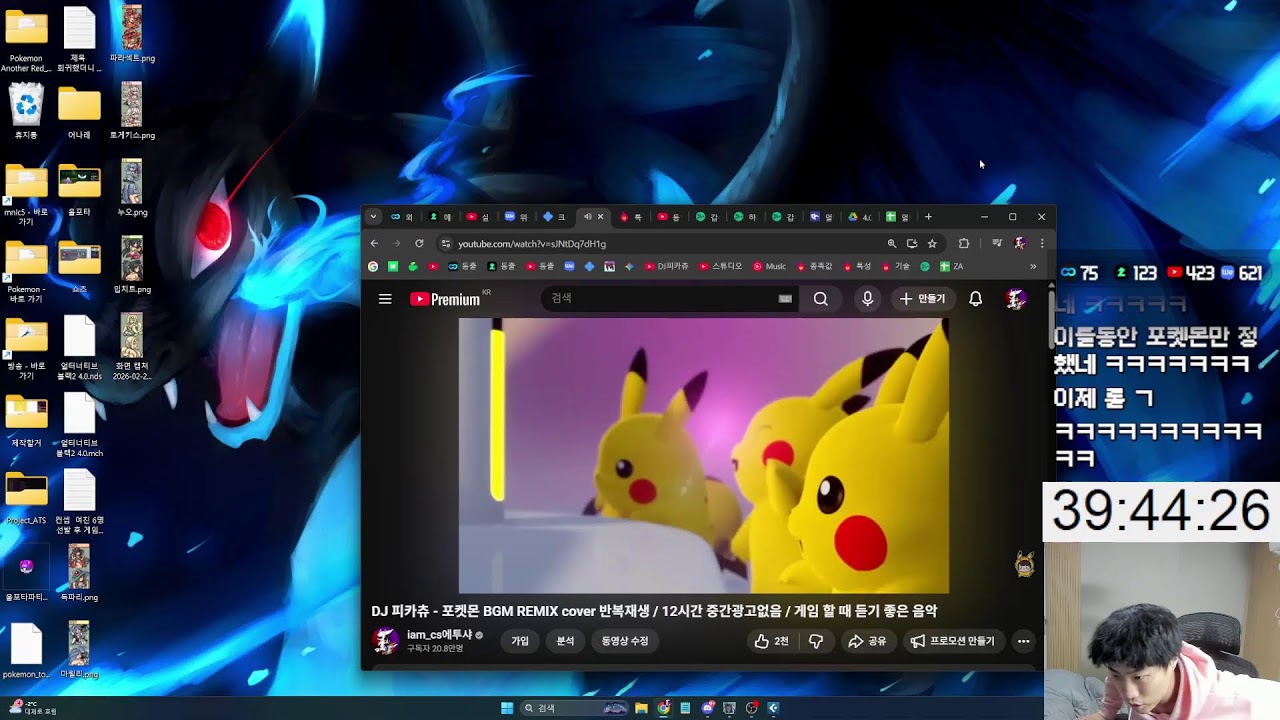Go to YouTube Premium home logo
This screenshot has height=720, width=1280.
pos(445,299)
